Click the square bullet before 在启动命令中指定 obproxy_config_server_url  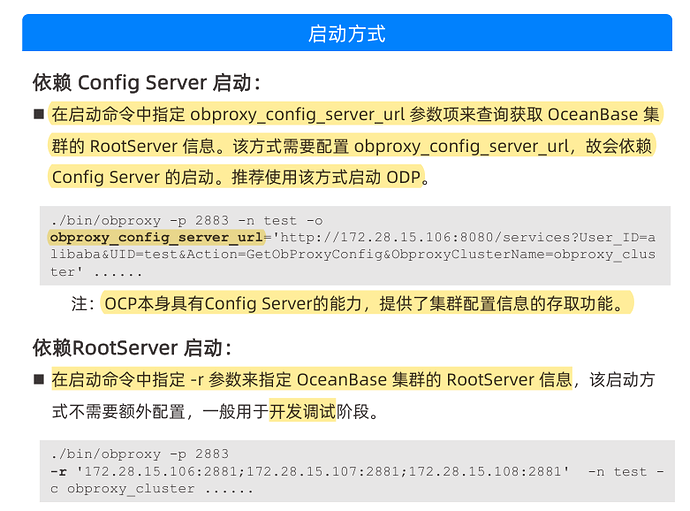[x=39, y=114]
